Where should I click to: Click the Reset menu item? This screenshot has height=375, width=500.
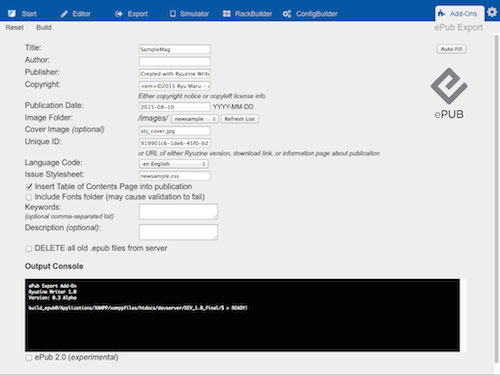point(15,28)
